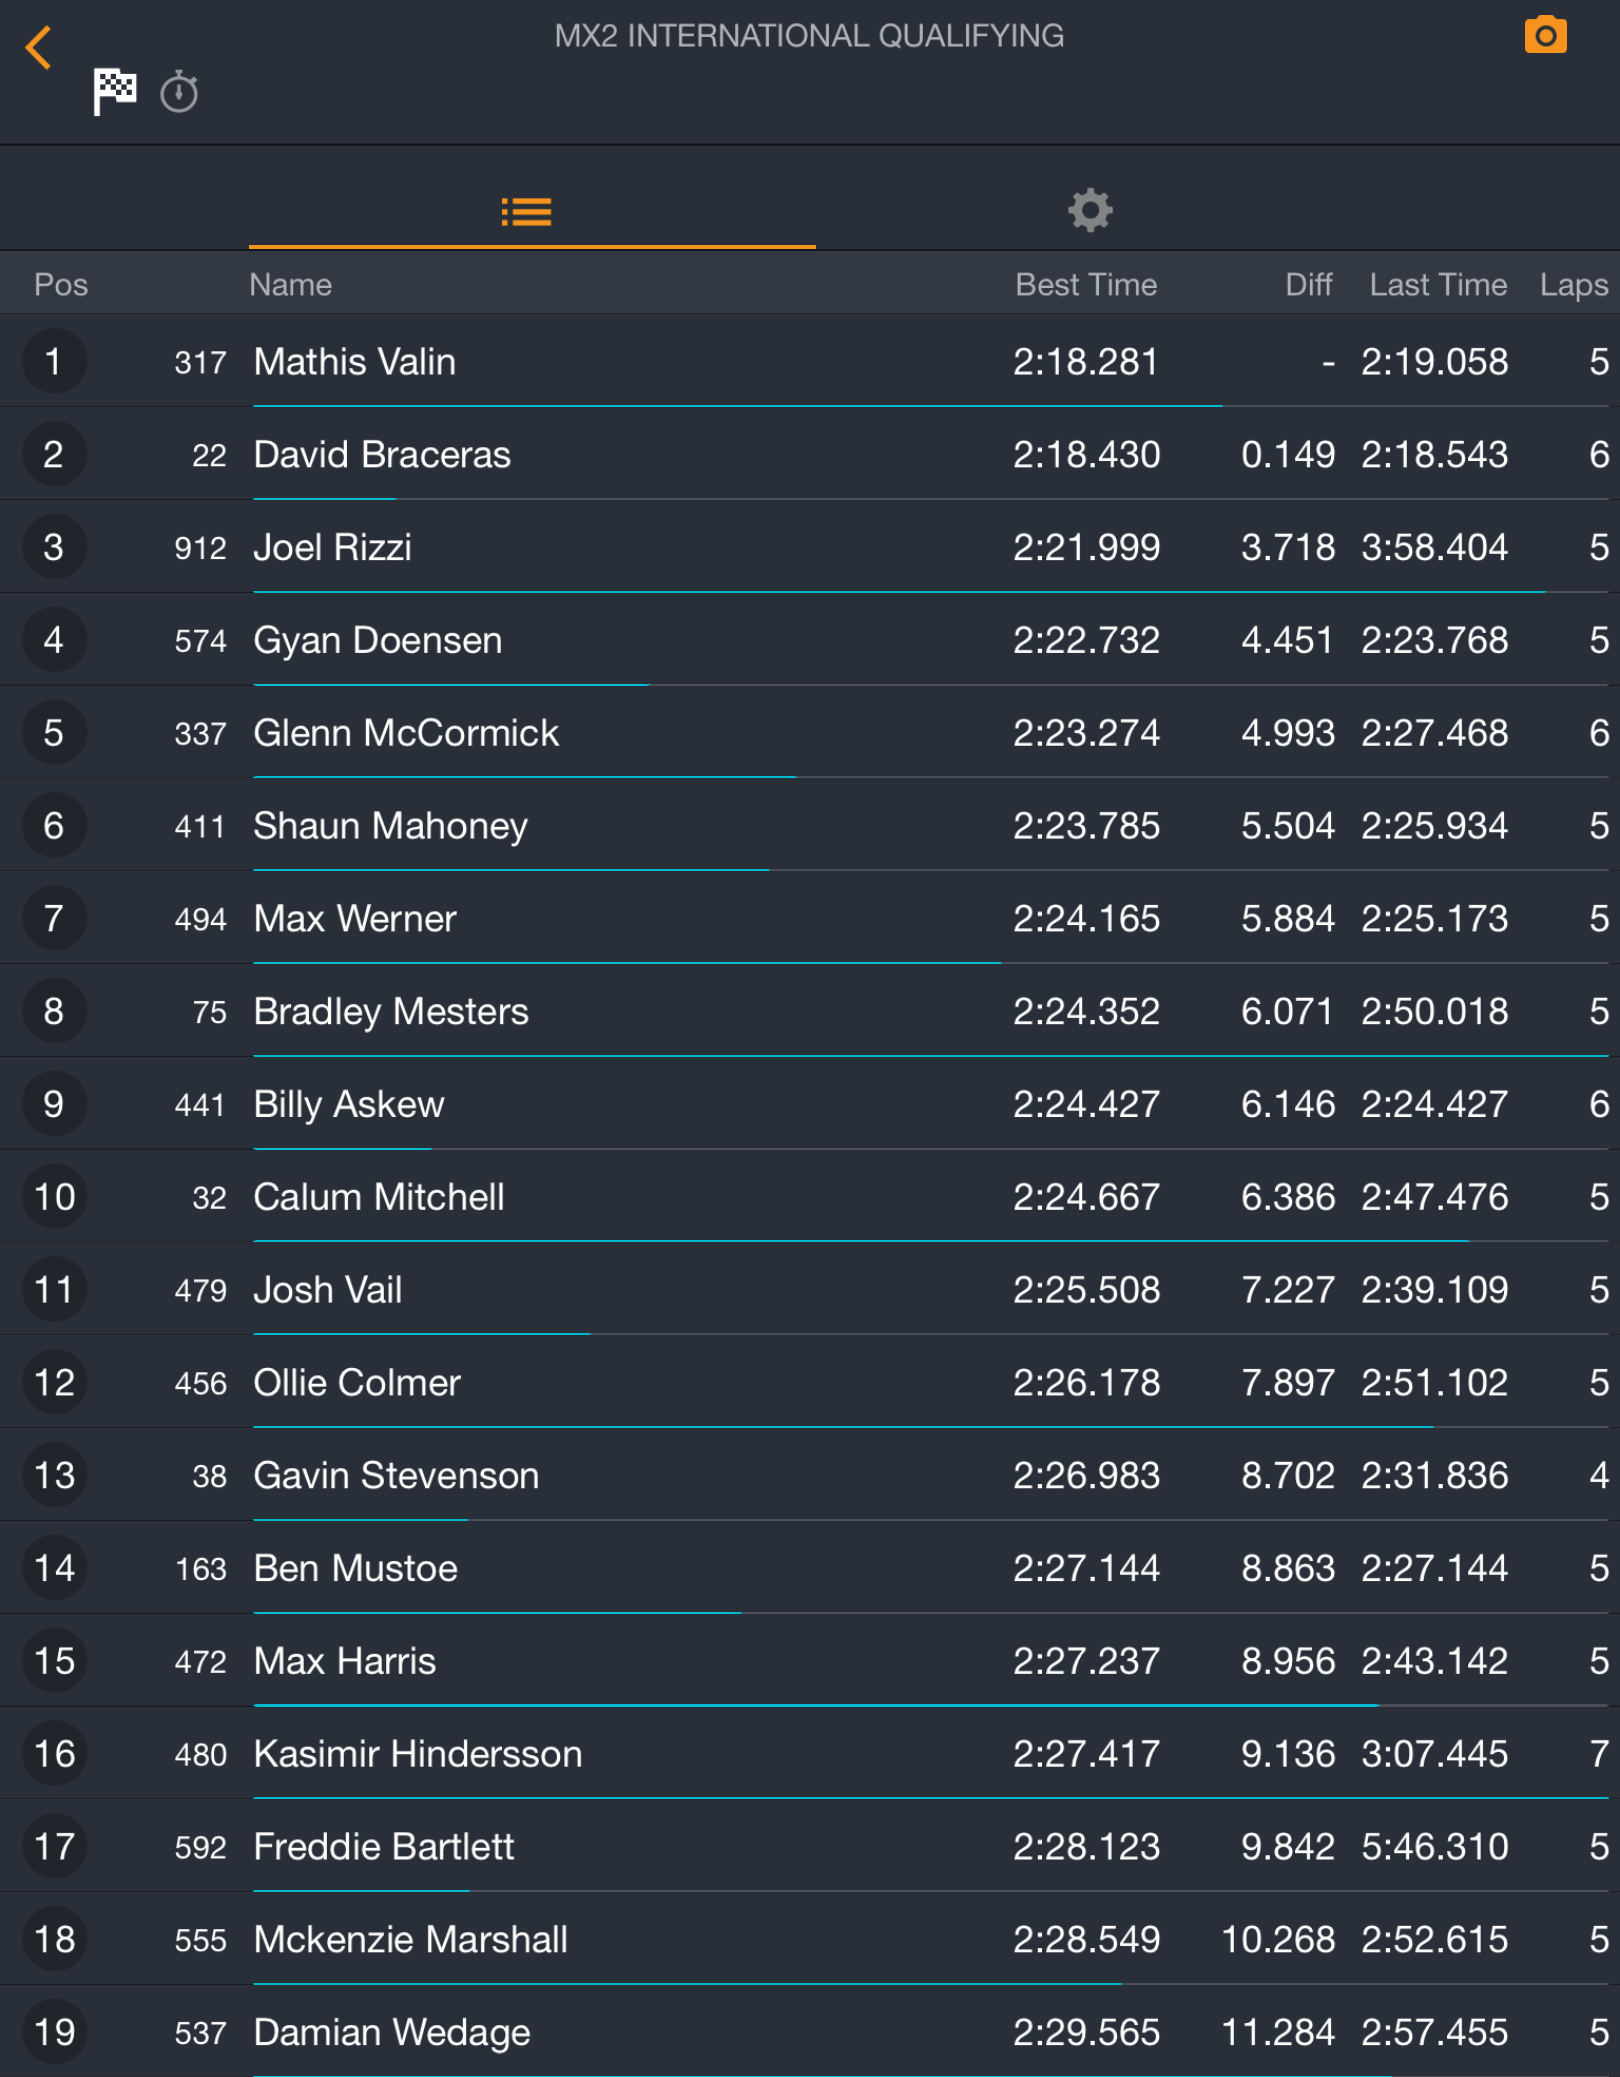Viewport: 1620px width, 2077px height.
Task: Open the stopwatch timing view
Action: (179, 93)
